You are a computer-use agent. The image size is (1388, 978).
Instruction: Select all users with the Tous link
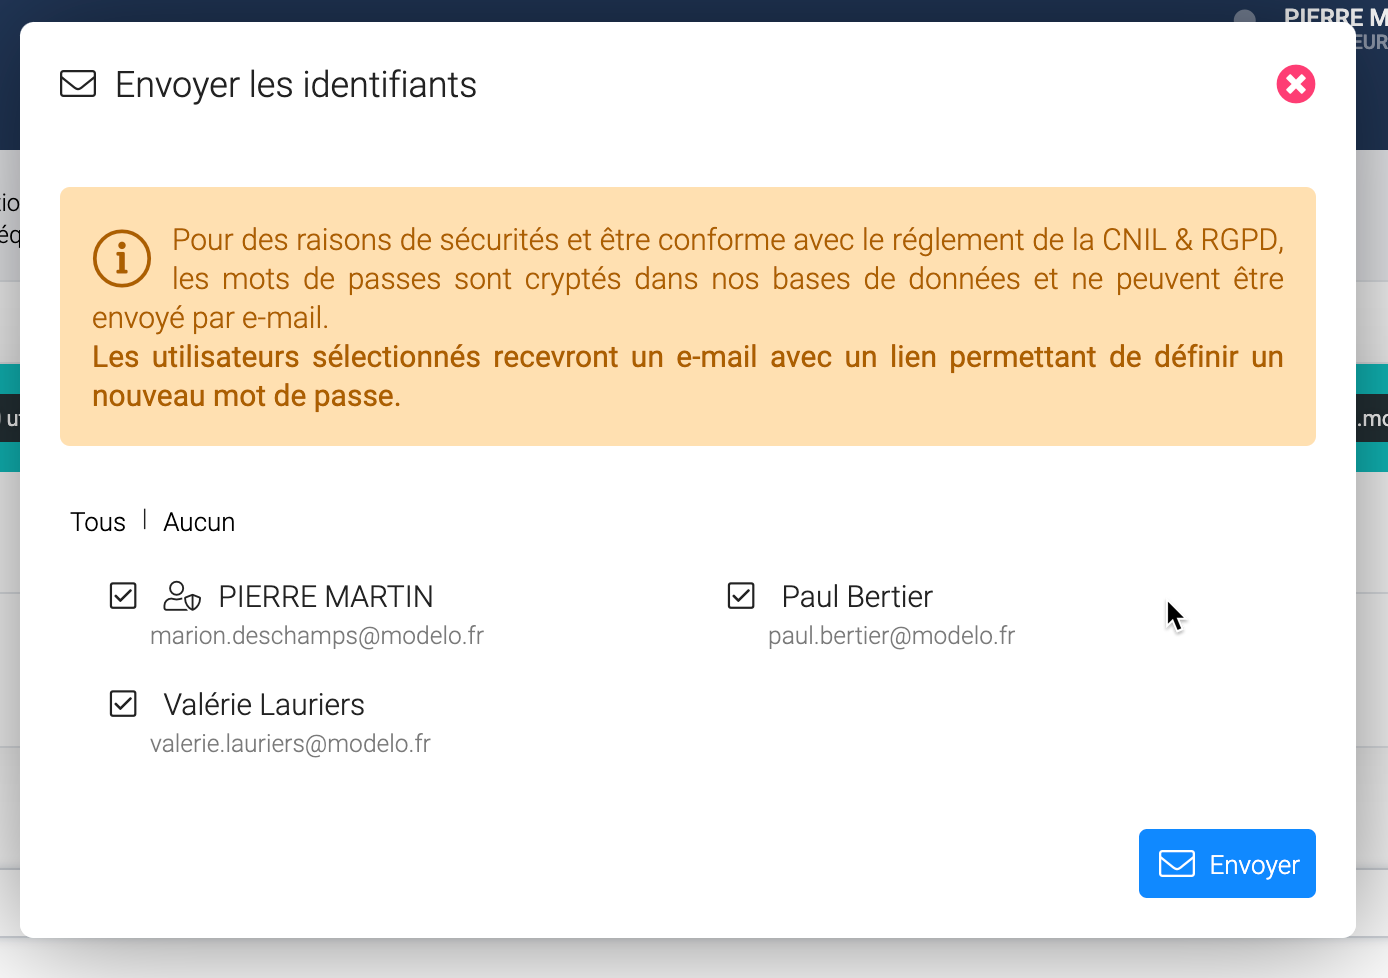98,522
